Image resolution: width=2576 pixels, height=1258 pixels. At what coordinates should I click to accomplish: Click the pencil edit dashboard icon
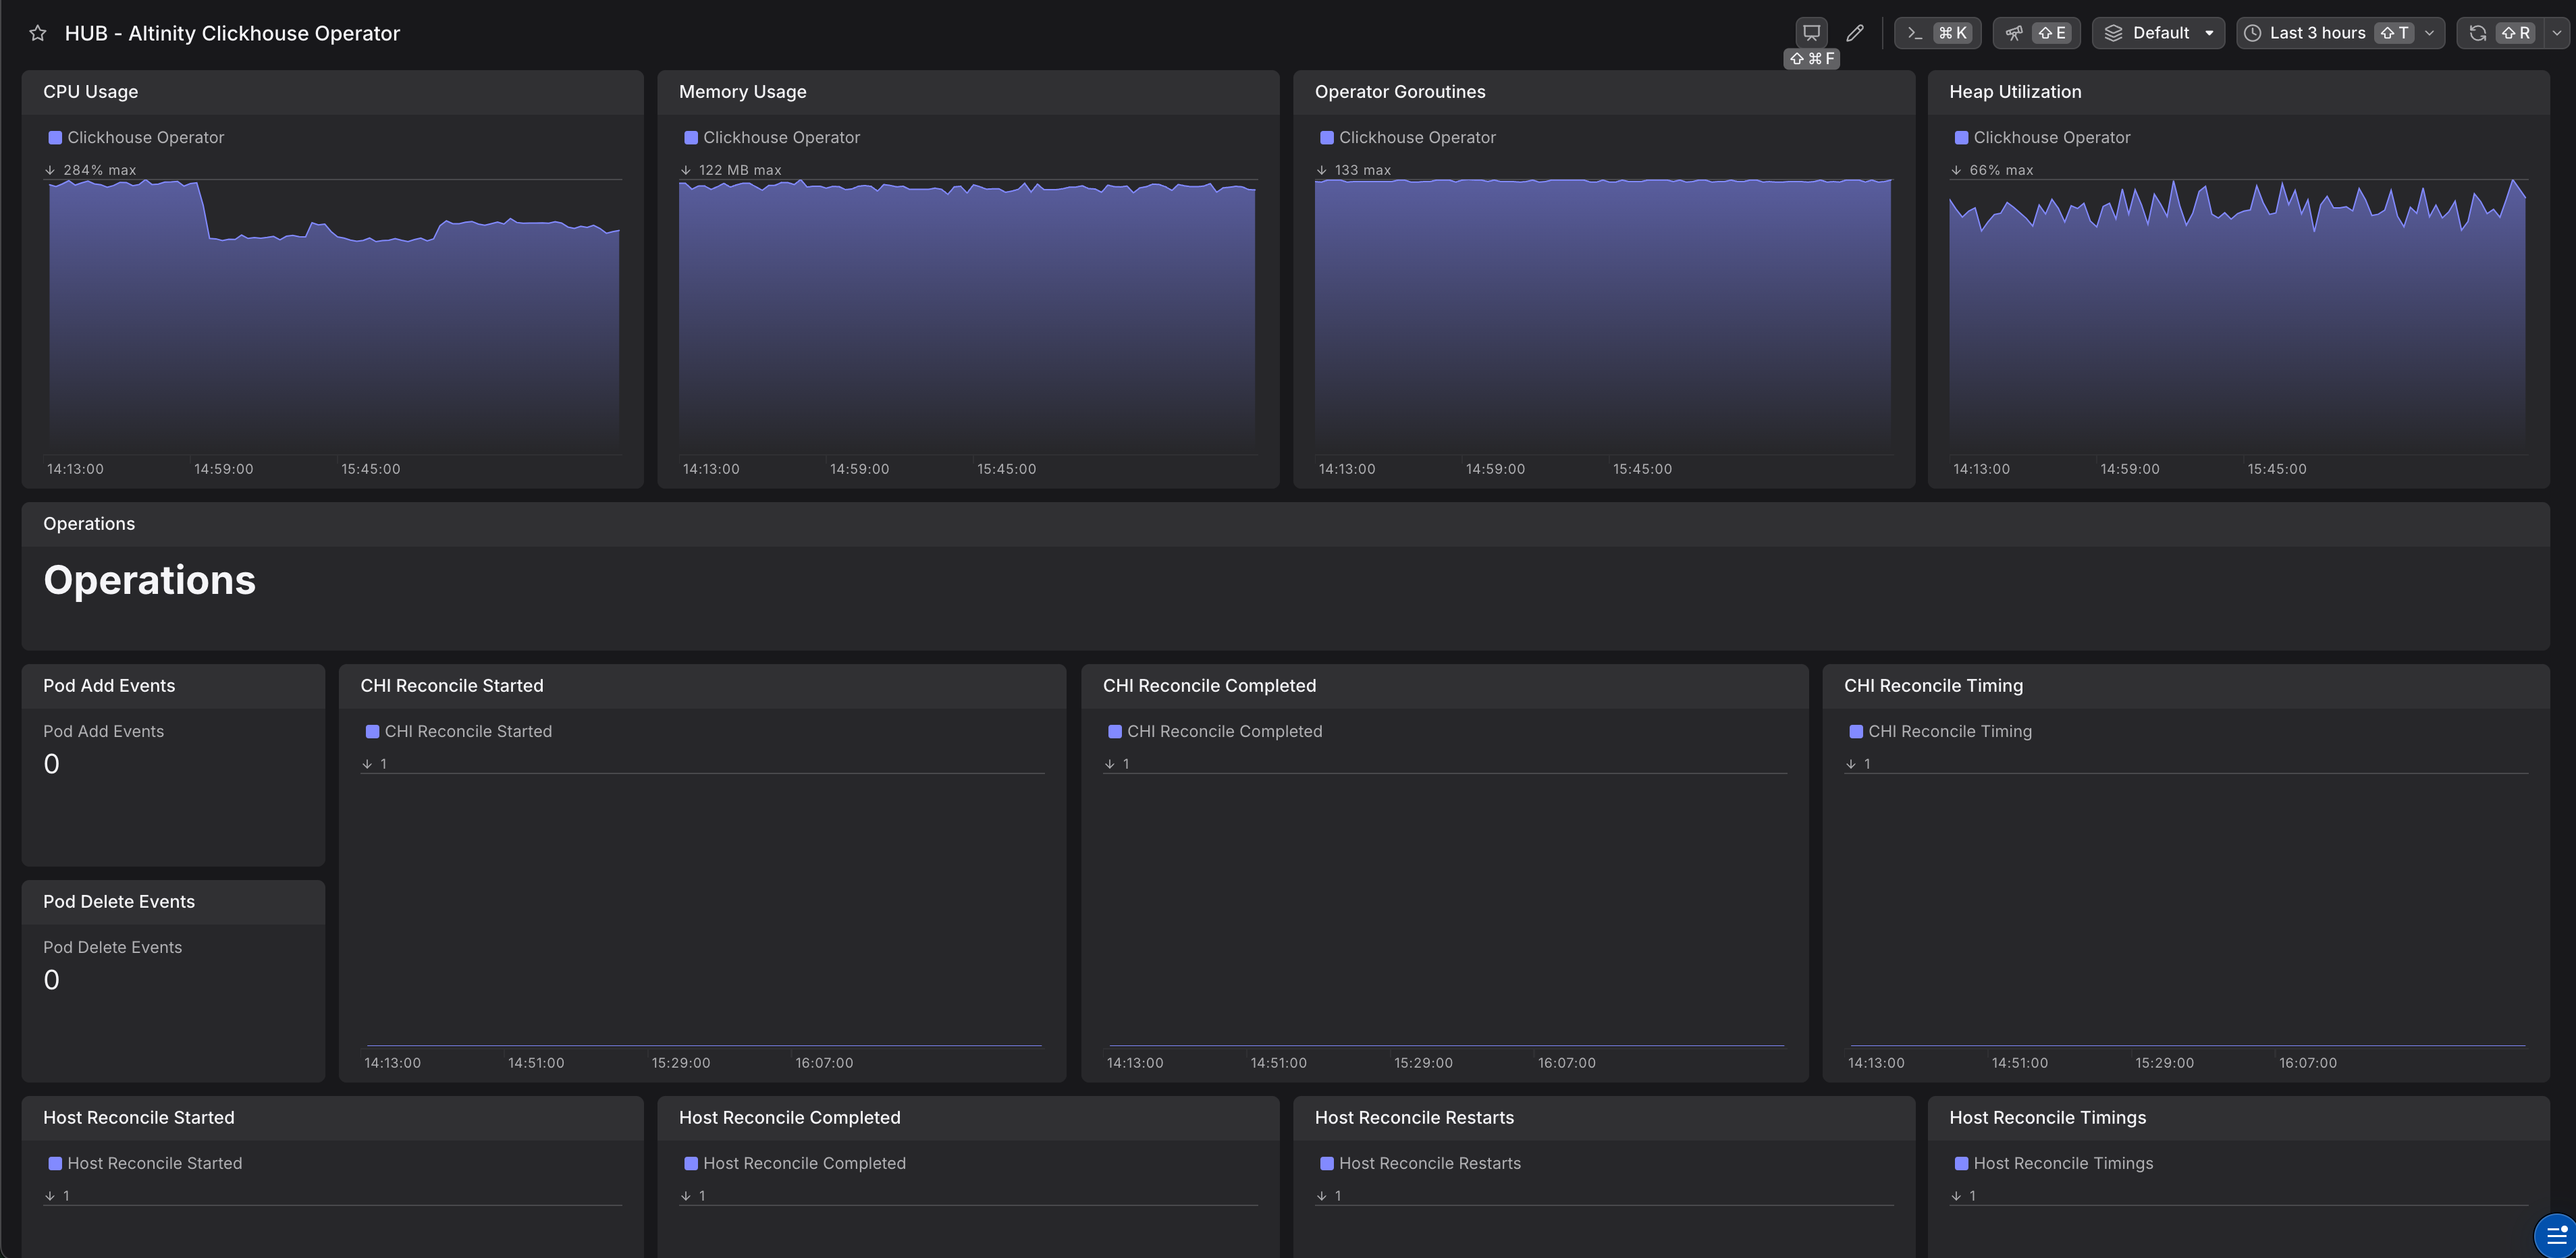pos(1855,33)
